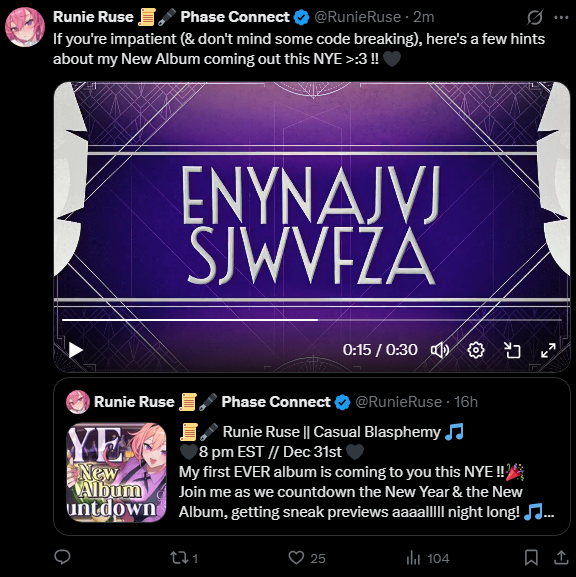Open the @RunieRuse handle link at top

(357, 17)
